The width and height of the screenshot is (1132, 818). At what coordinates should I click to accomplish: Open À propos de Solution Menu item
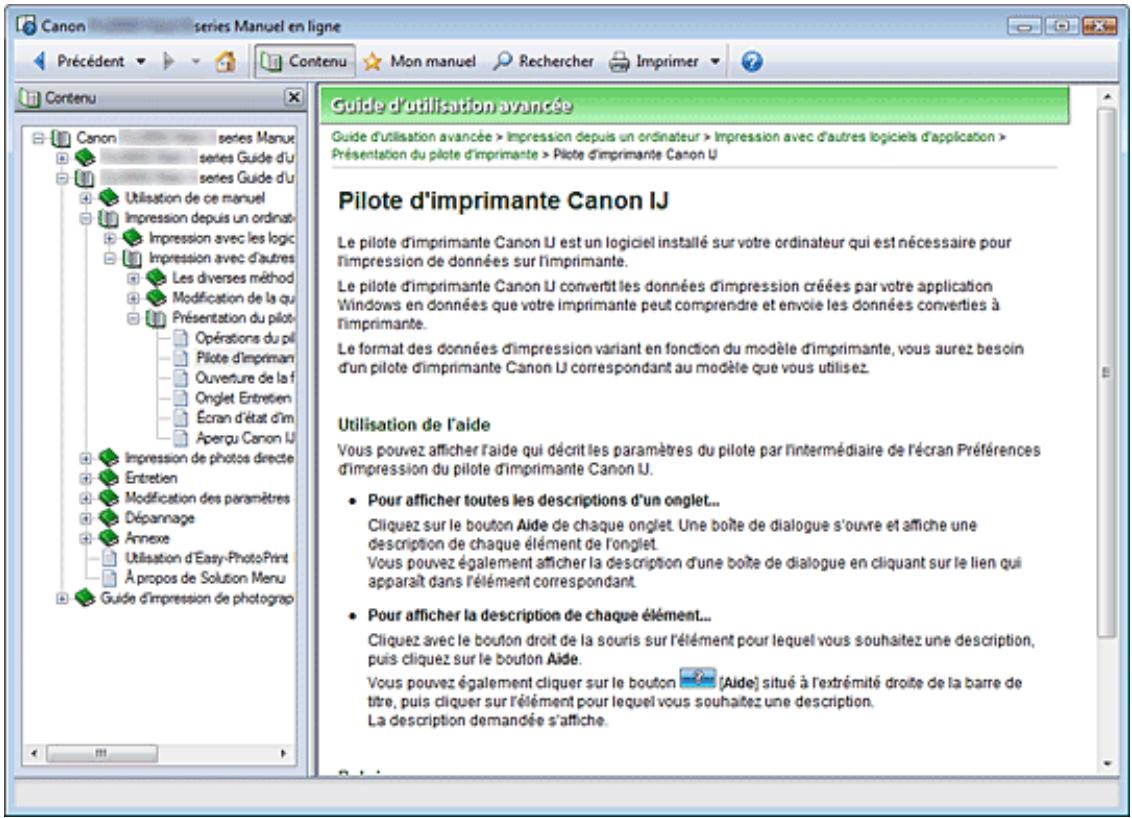pos(205,578)
